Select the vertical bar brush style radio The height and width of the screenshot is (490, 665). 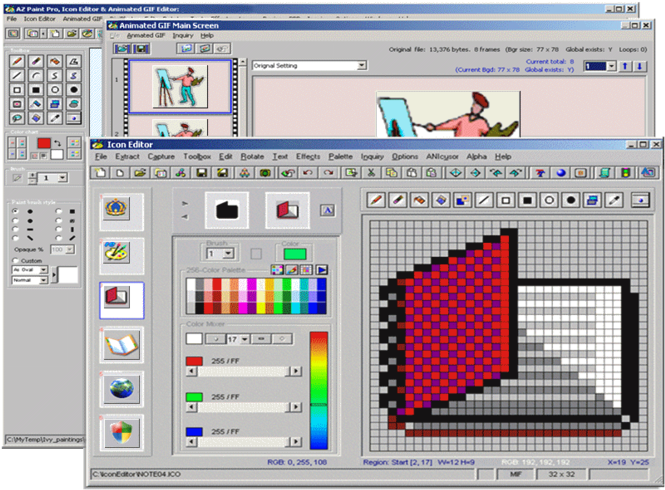pyautogui.click(x=59, y=229)
